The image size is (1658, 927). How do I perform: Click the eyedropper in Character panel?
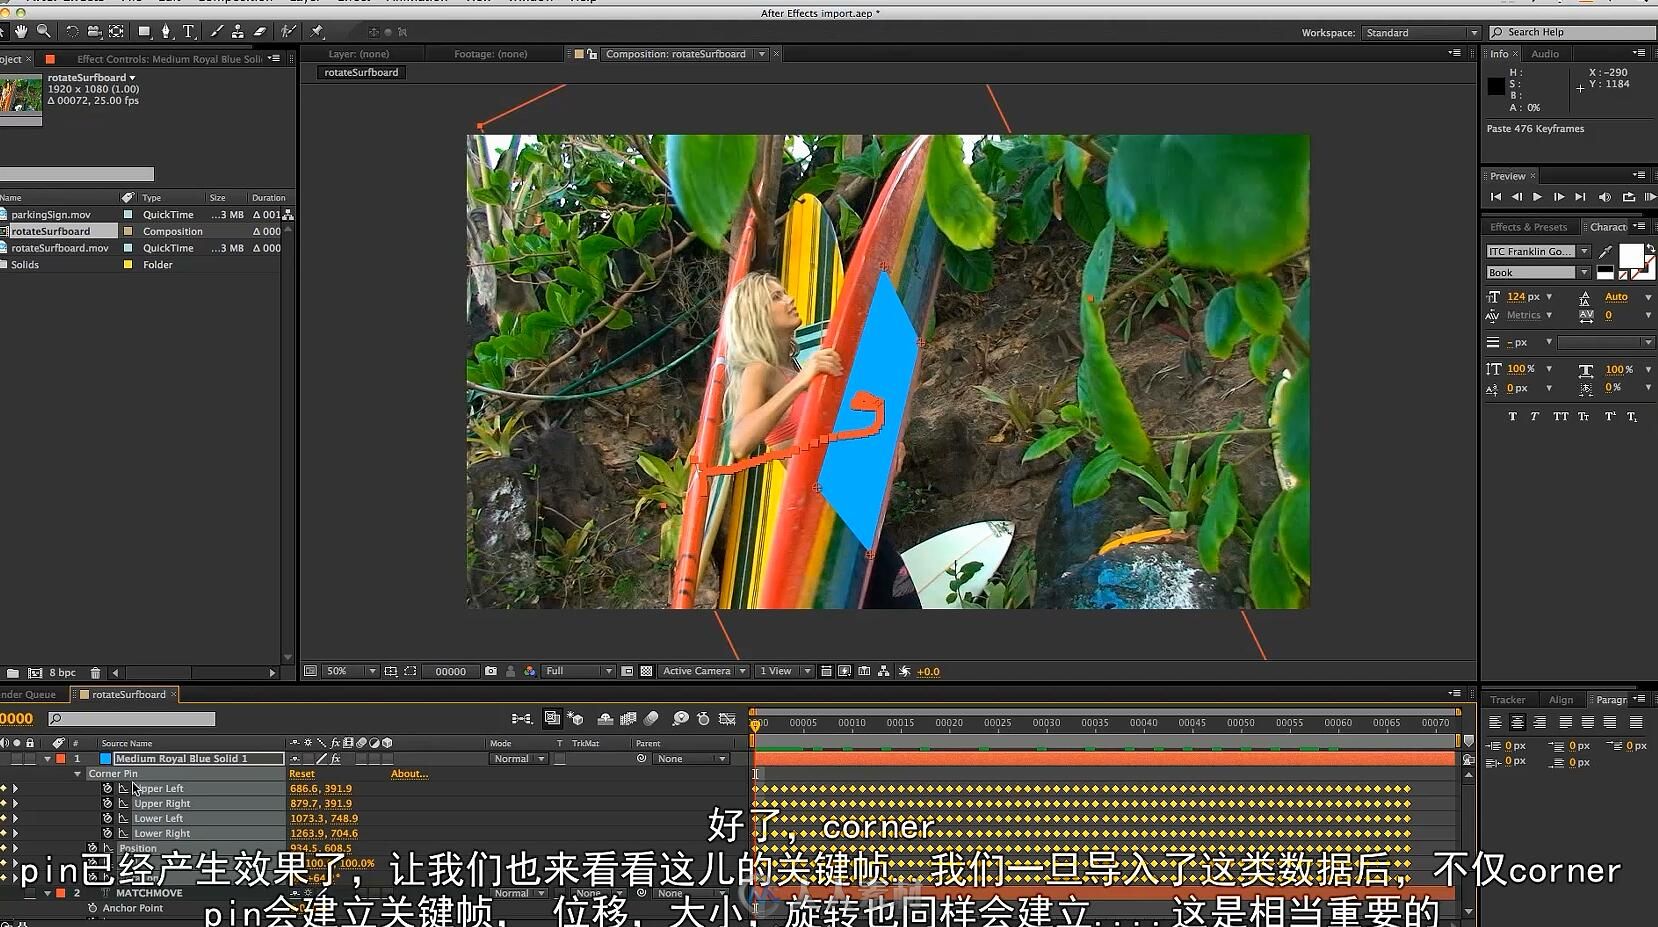click(1605, 251)
